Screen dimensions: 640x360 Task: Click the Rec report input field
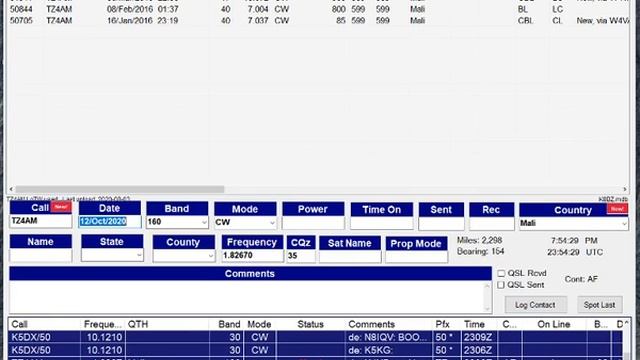[491, 223]
